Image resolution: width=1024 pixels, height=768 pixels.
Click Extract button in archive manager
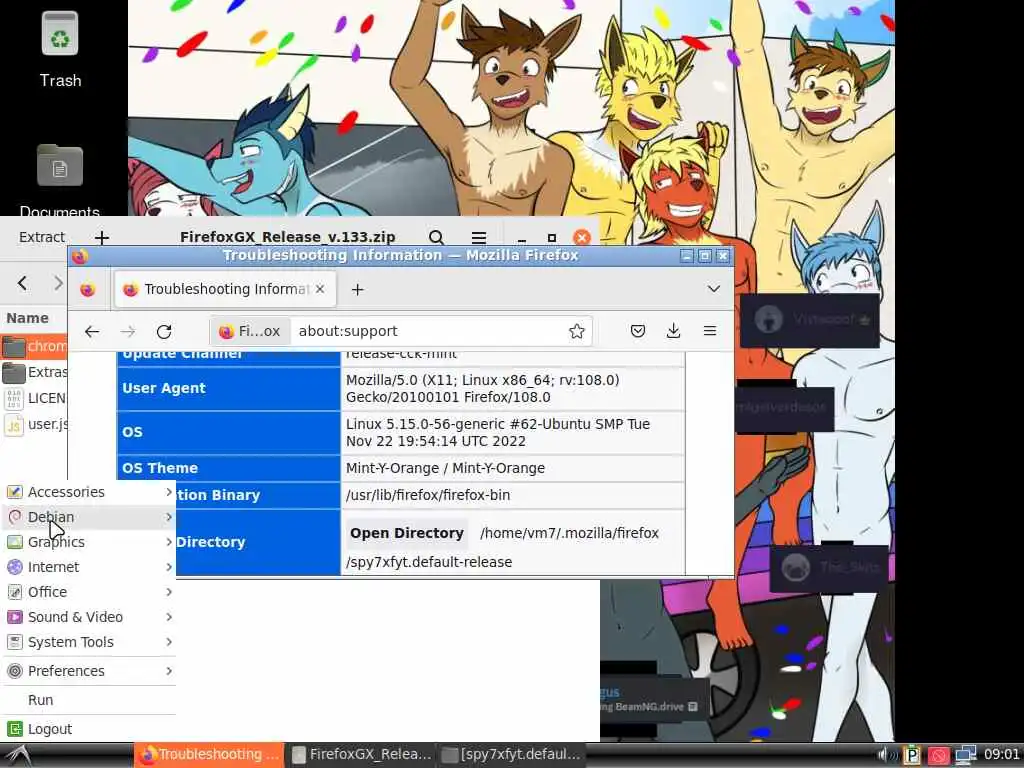coord(42,237)
